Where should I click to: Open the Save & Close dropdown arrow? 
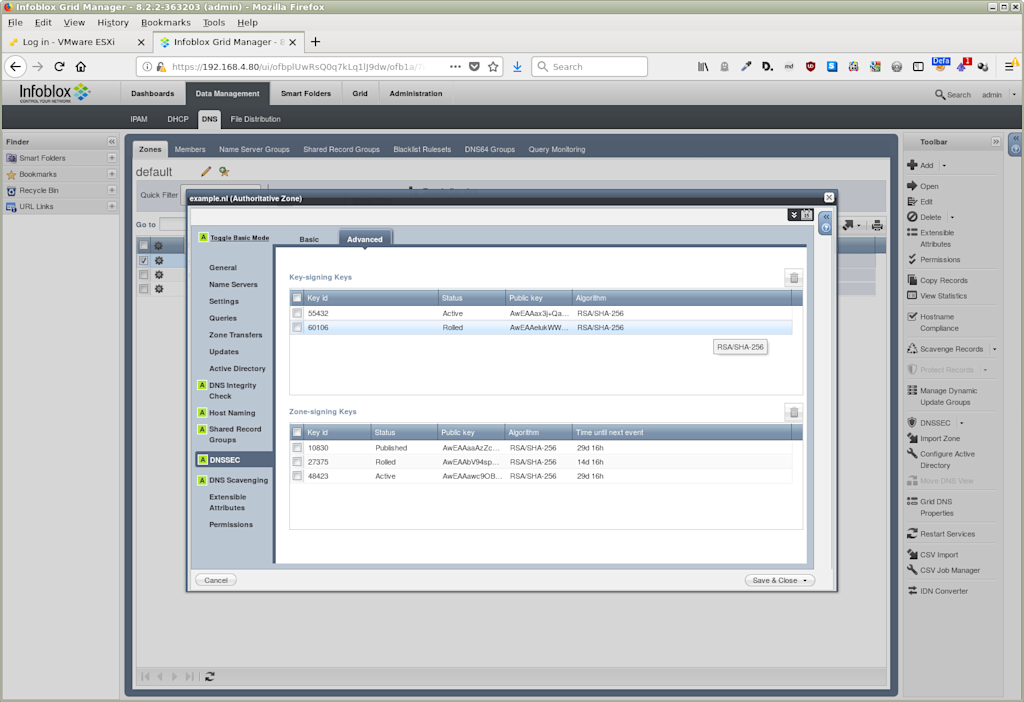pyautogui.click(x=805, y=581)
